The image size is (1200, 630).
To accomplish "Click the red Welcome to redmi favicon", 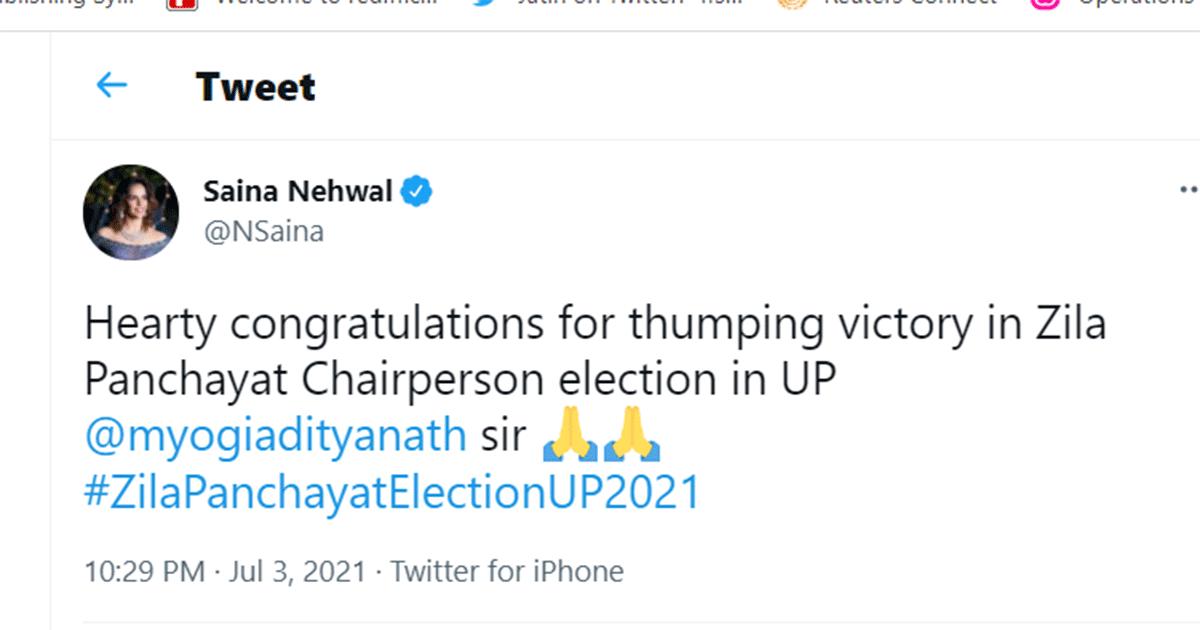I will (x=181, y=5).
